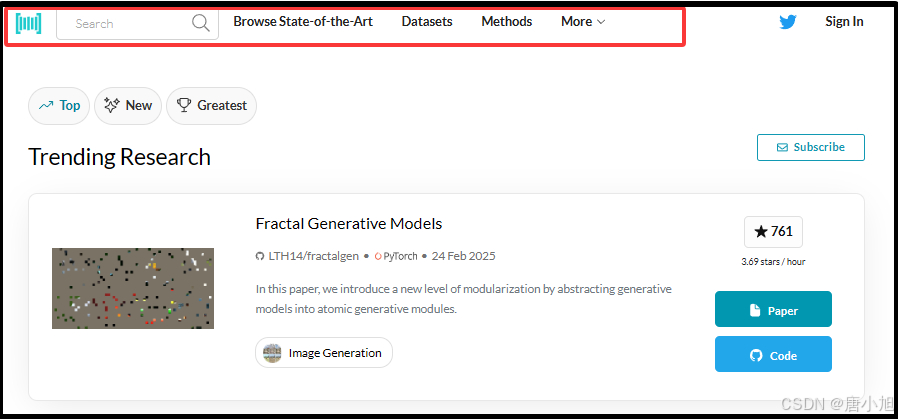The image size is (898, 419).
Task: Open the Fractal Generative Models title link
Action: pos(349,224)
